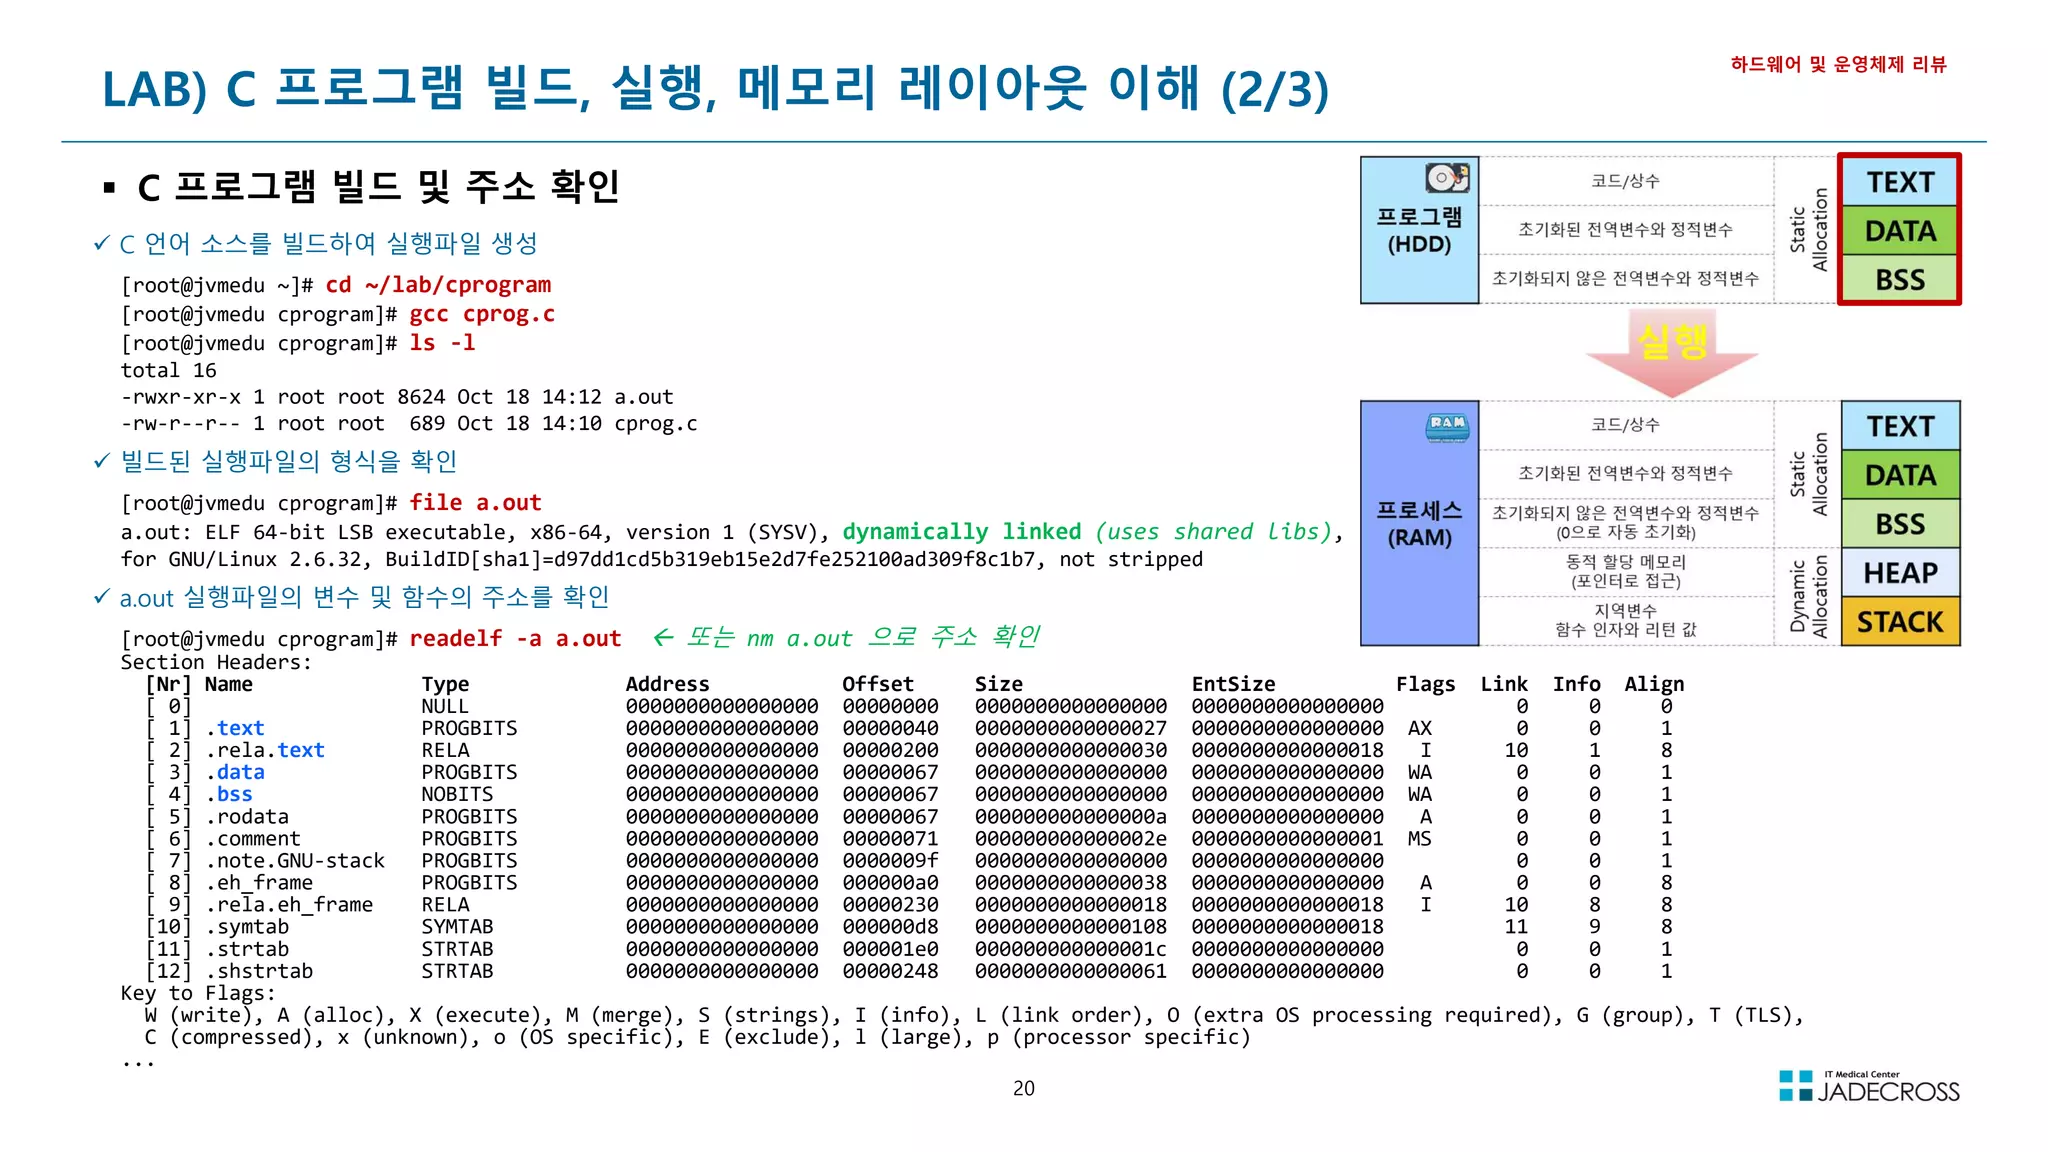The width and height of the screenshot is (2048, 1152).
Task: Click the '.rodata' section name
Action: point(247,816)
